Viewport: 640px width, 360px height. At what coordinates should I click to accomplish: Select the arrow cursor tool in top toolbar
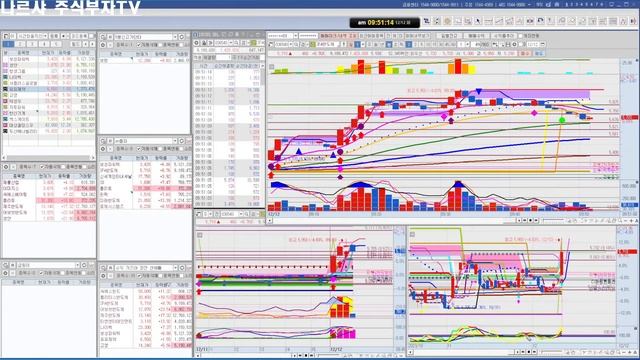point(478,21)
